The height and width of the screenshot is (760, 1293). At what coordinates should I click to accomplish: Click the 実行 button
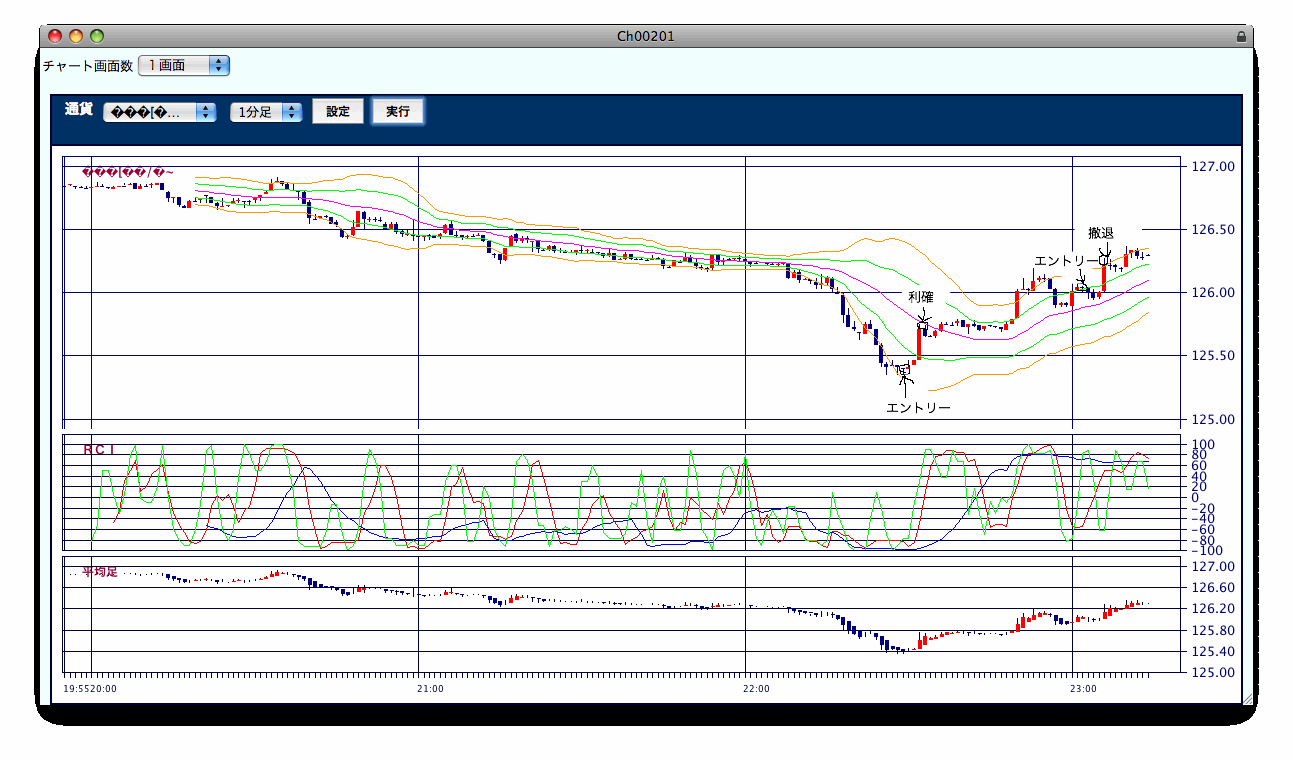point(398,111)
